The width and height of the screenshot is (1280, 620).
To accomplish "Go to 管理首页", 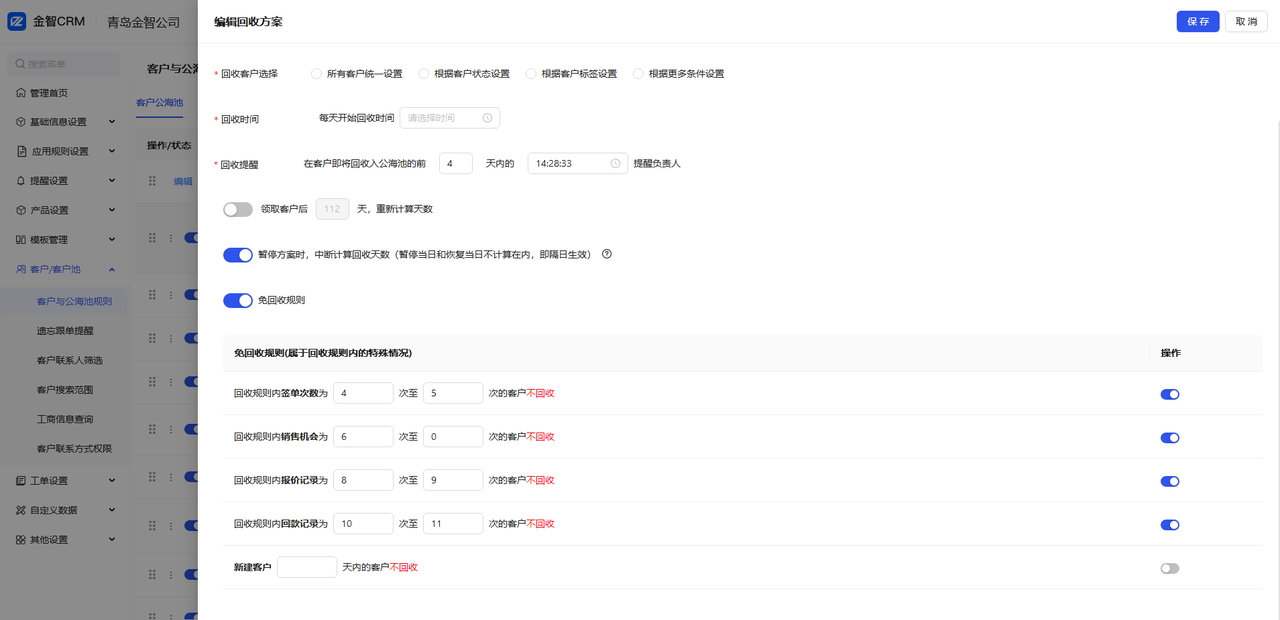I will [x=49, y=93].
